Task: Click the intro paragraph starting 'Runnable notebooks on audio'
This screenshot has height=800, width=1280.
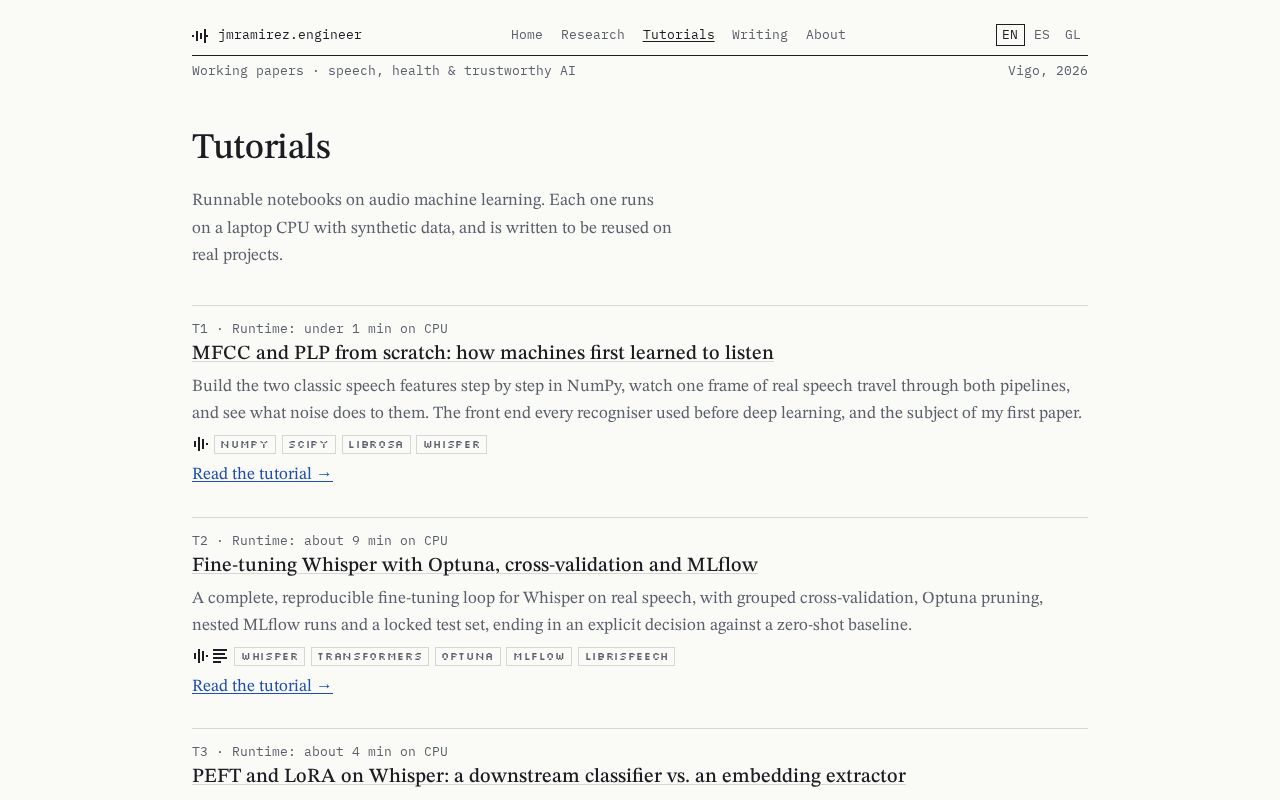Action: pyautogui.click(x=432, y=227)
